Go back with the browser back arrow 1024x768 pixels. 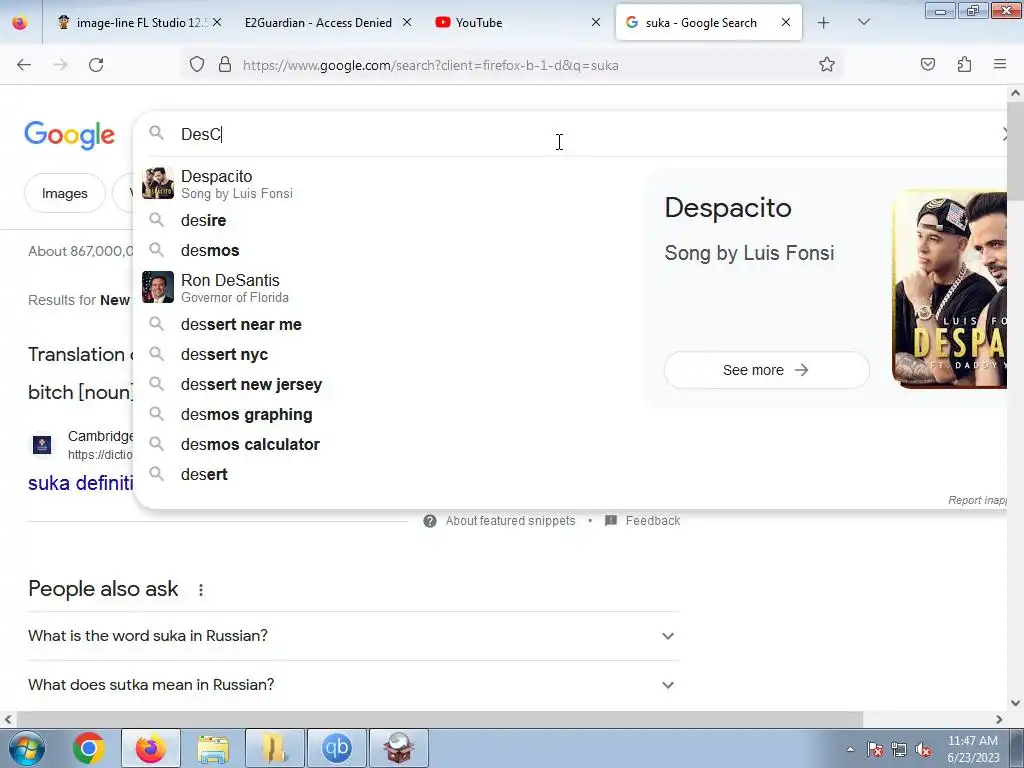point(24,65)
